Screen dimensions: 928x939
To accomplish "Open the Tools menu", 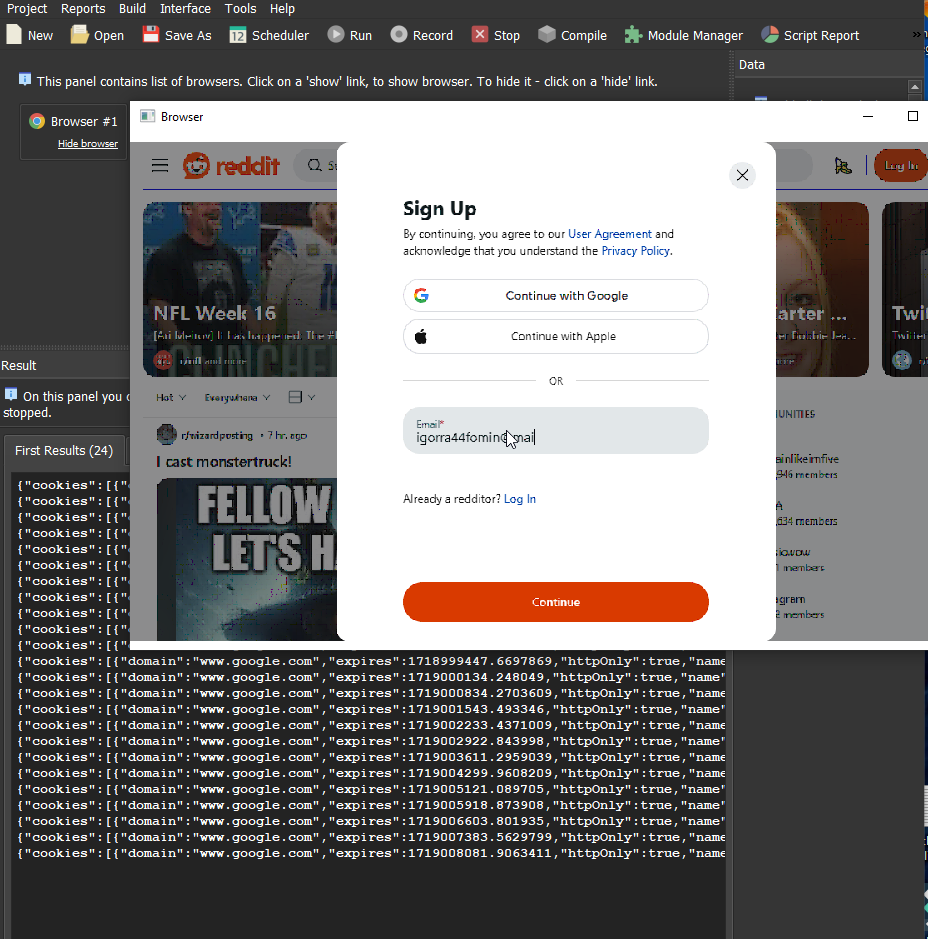I will click(x=241, y=8).
